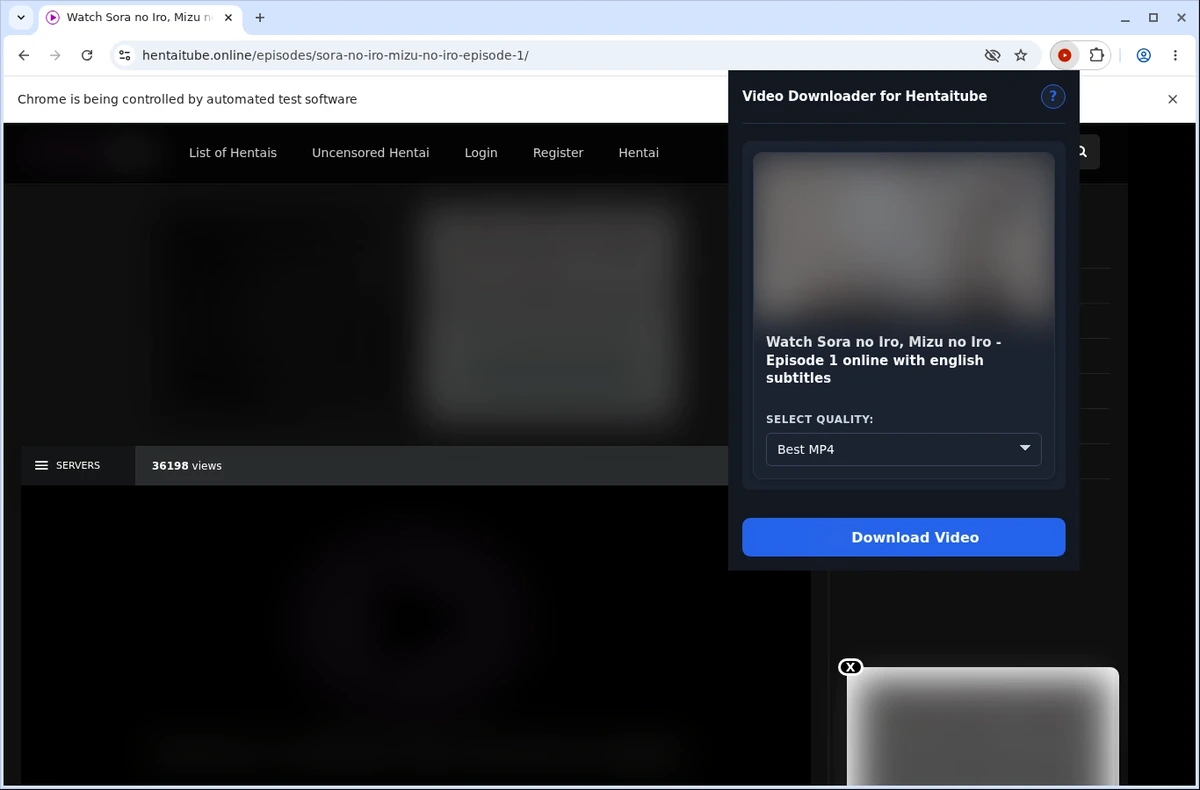Bookmark this page with the star
This screenshot has height=790, width=1200.
(1021, 55)
